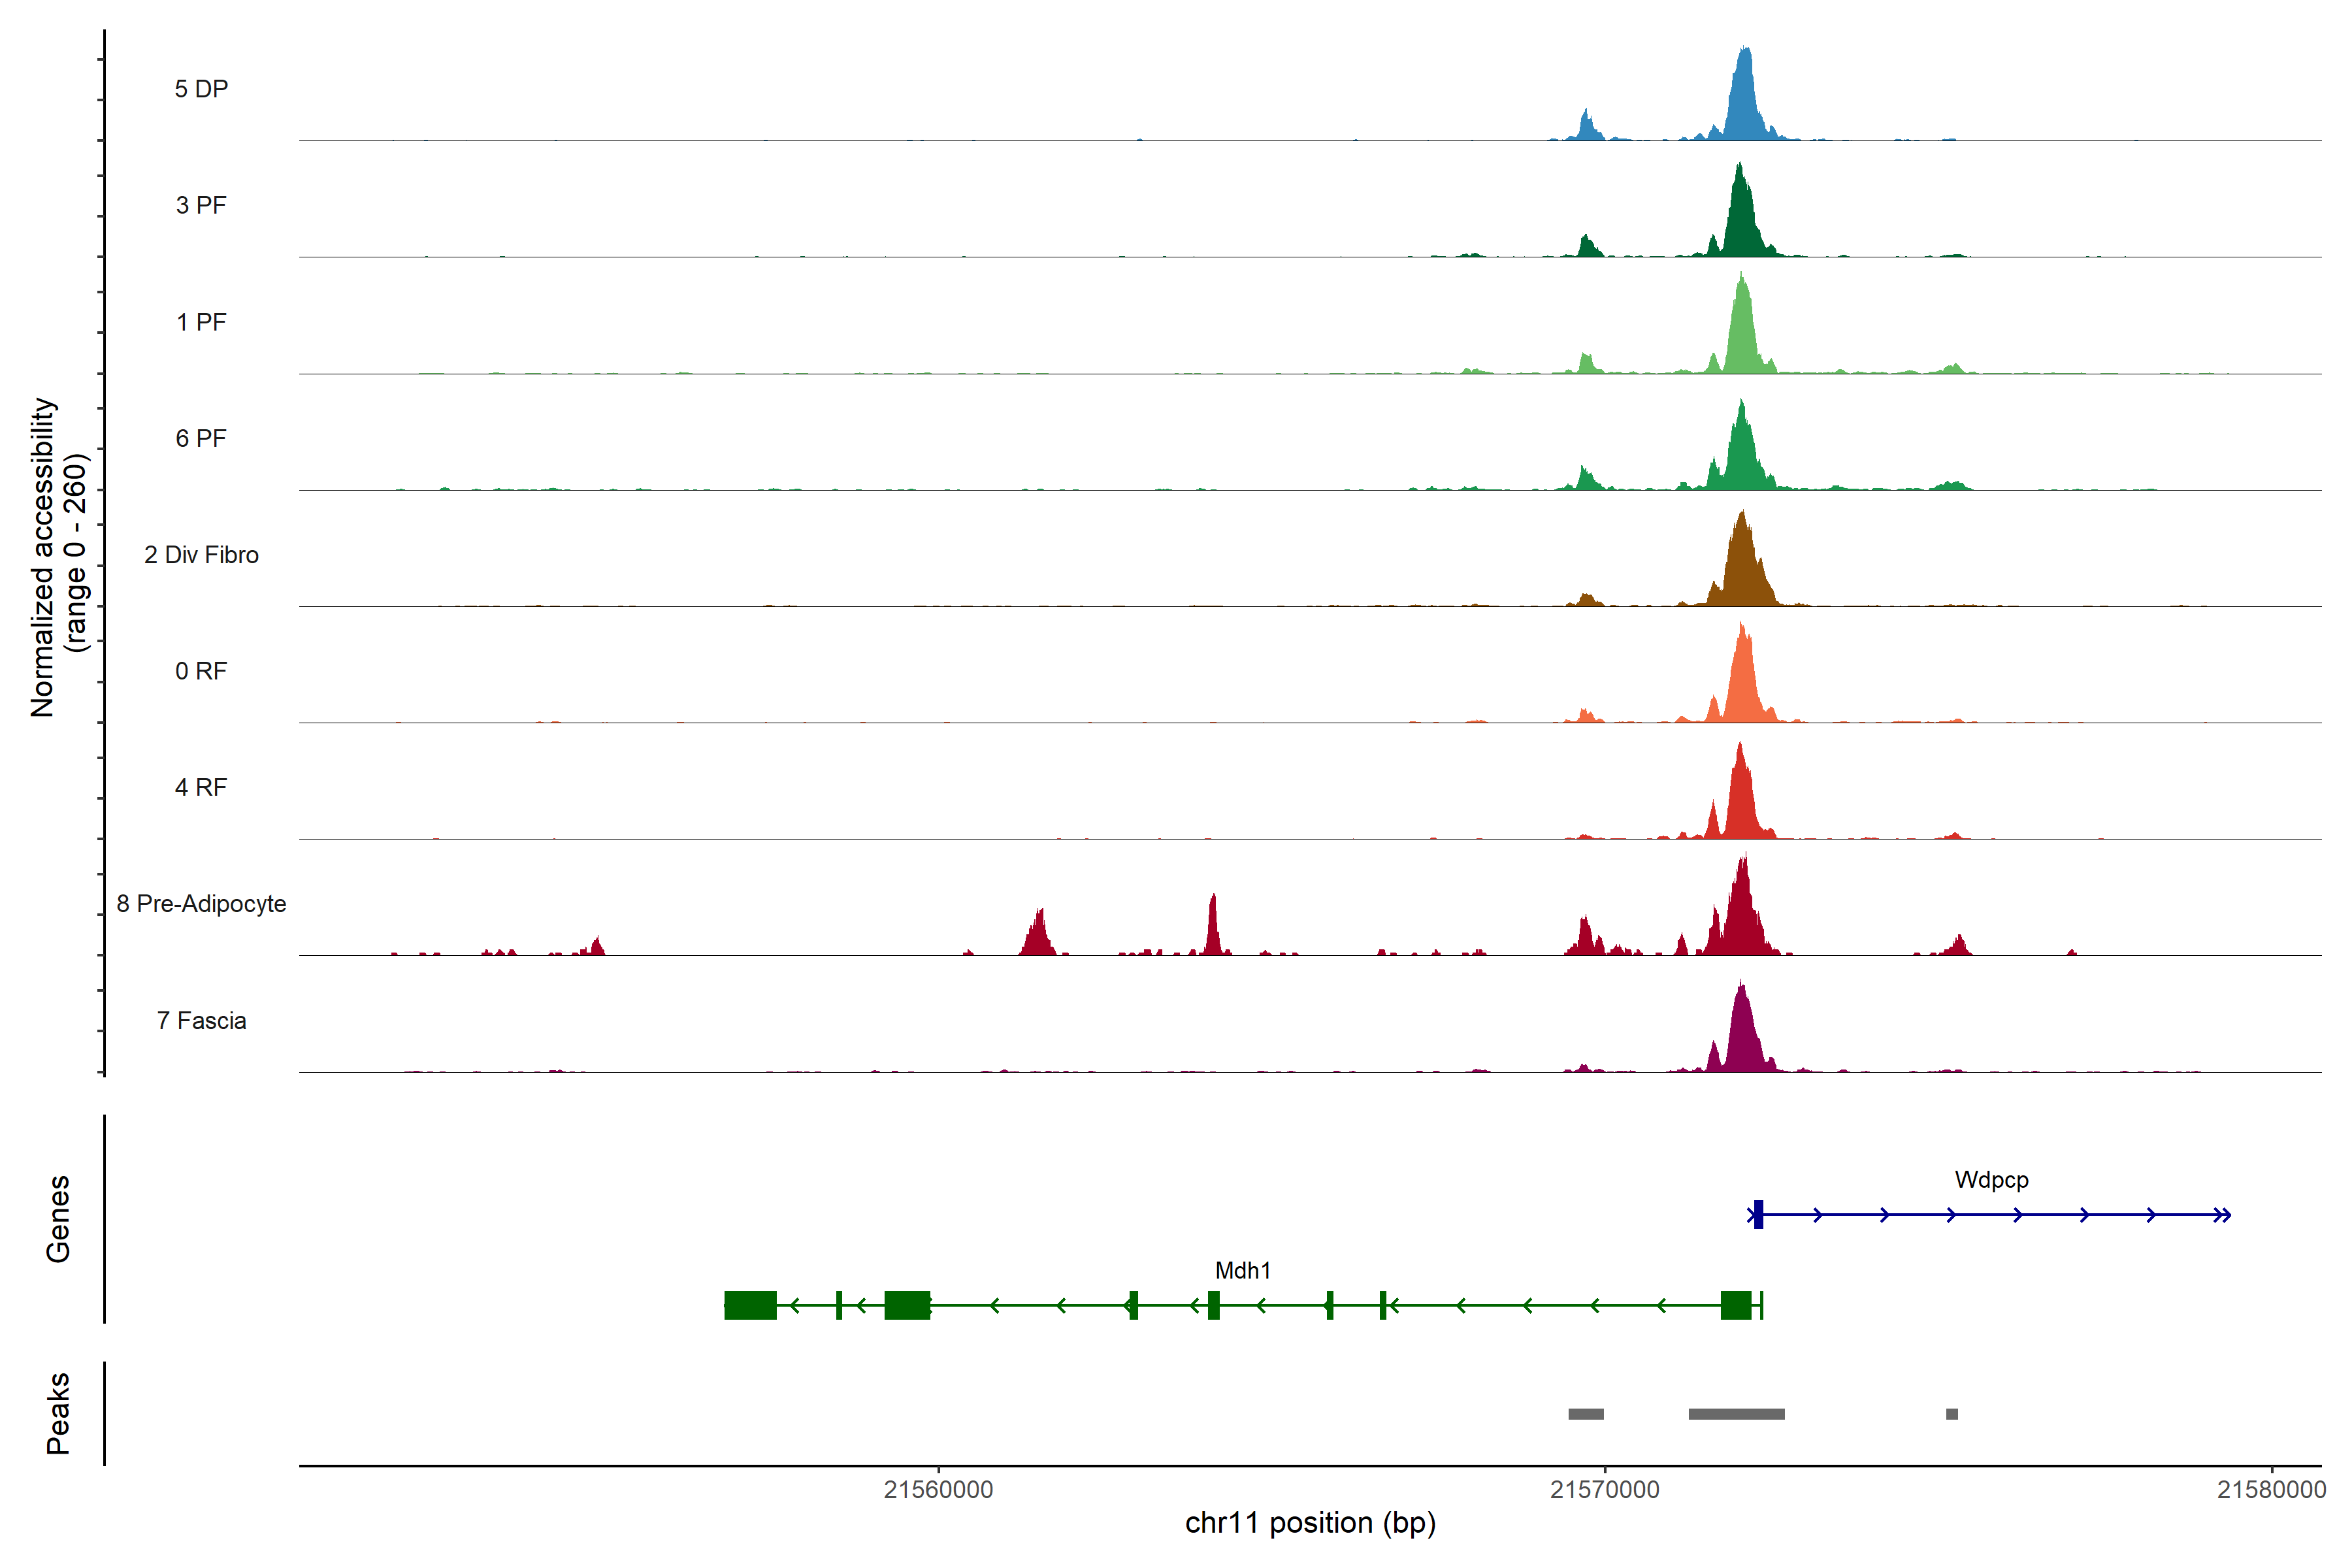Click the leftmost gray peak bar

1585,1413
